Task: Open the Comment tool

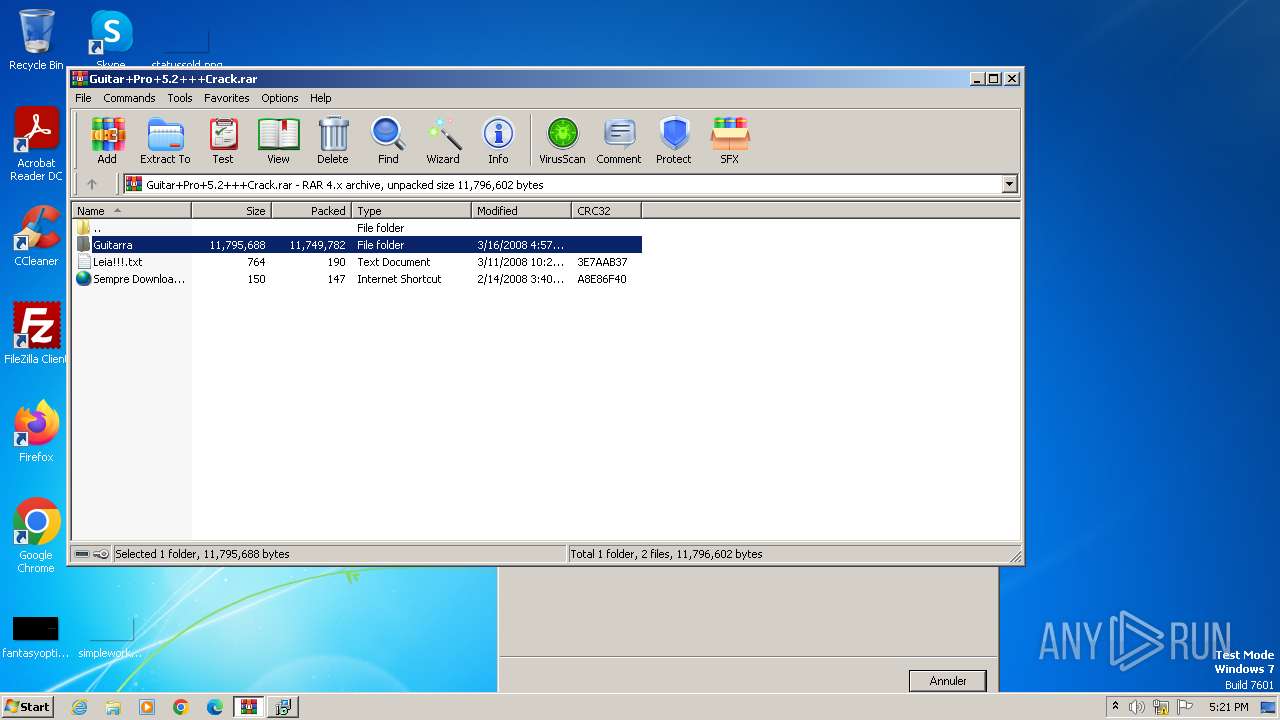Action: [x=619, y=141]
